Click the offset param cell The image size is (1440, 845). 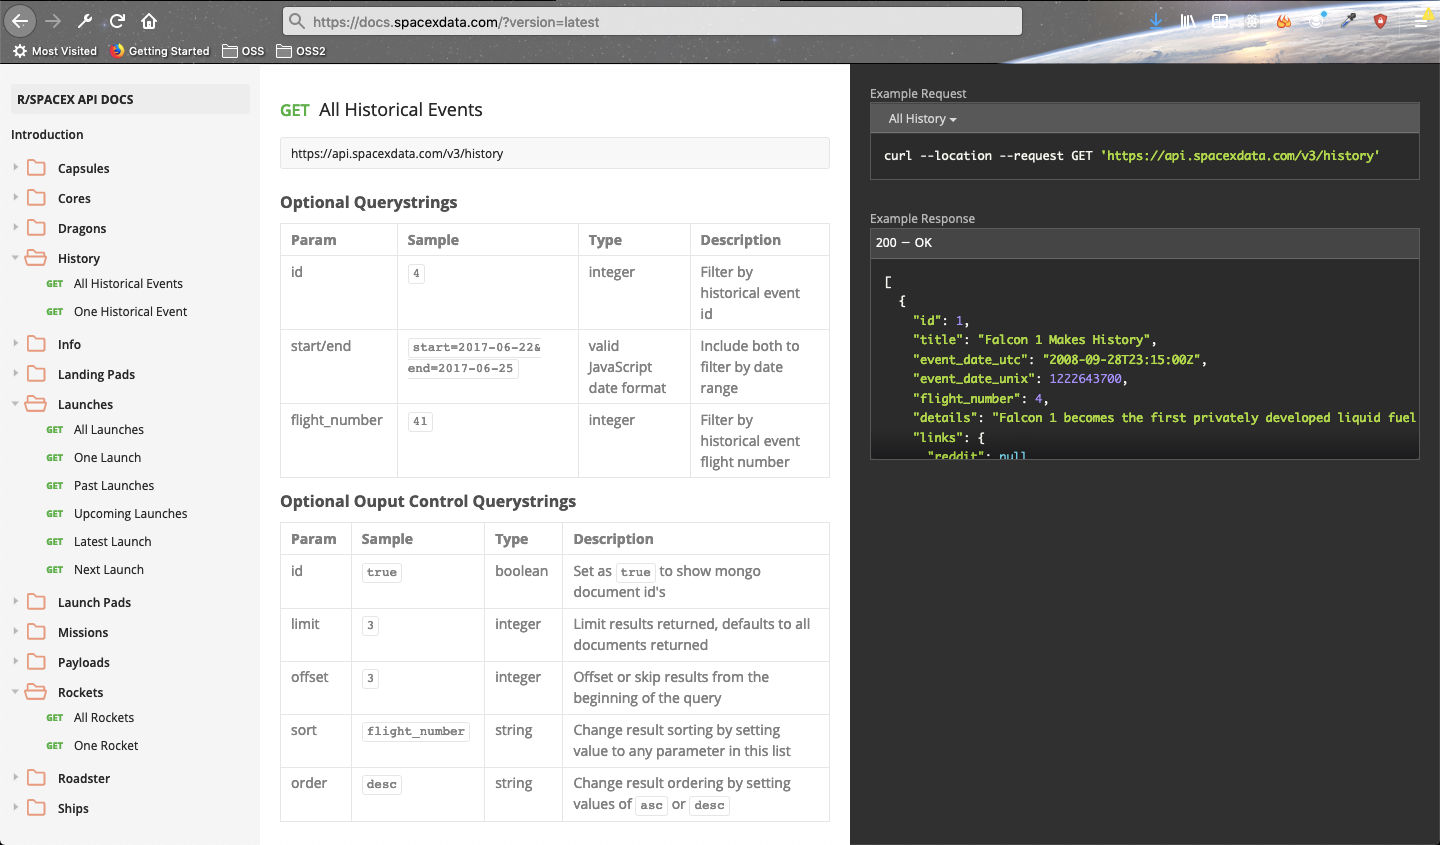[x=316, y=687]
